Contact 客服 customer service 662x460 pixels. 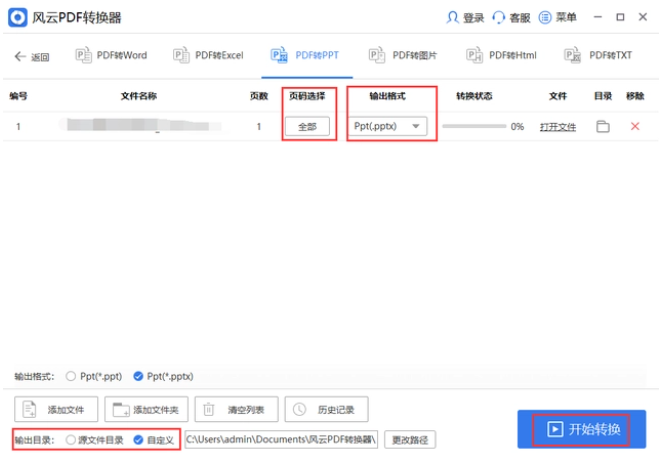pyautogui.click(x=511, y=17)
